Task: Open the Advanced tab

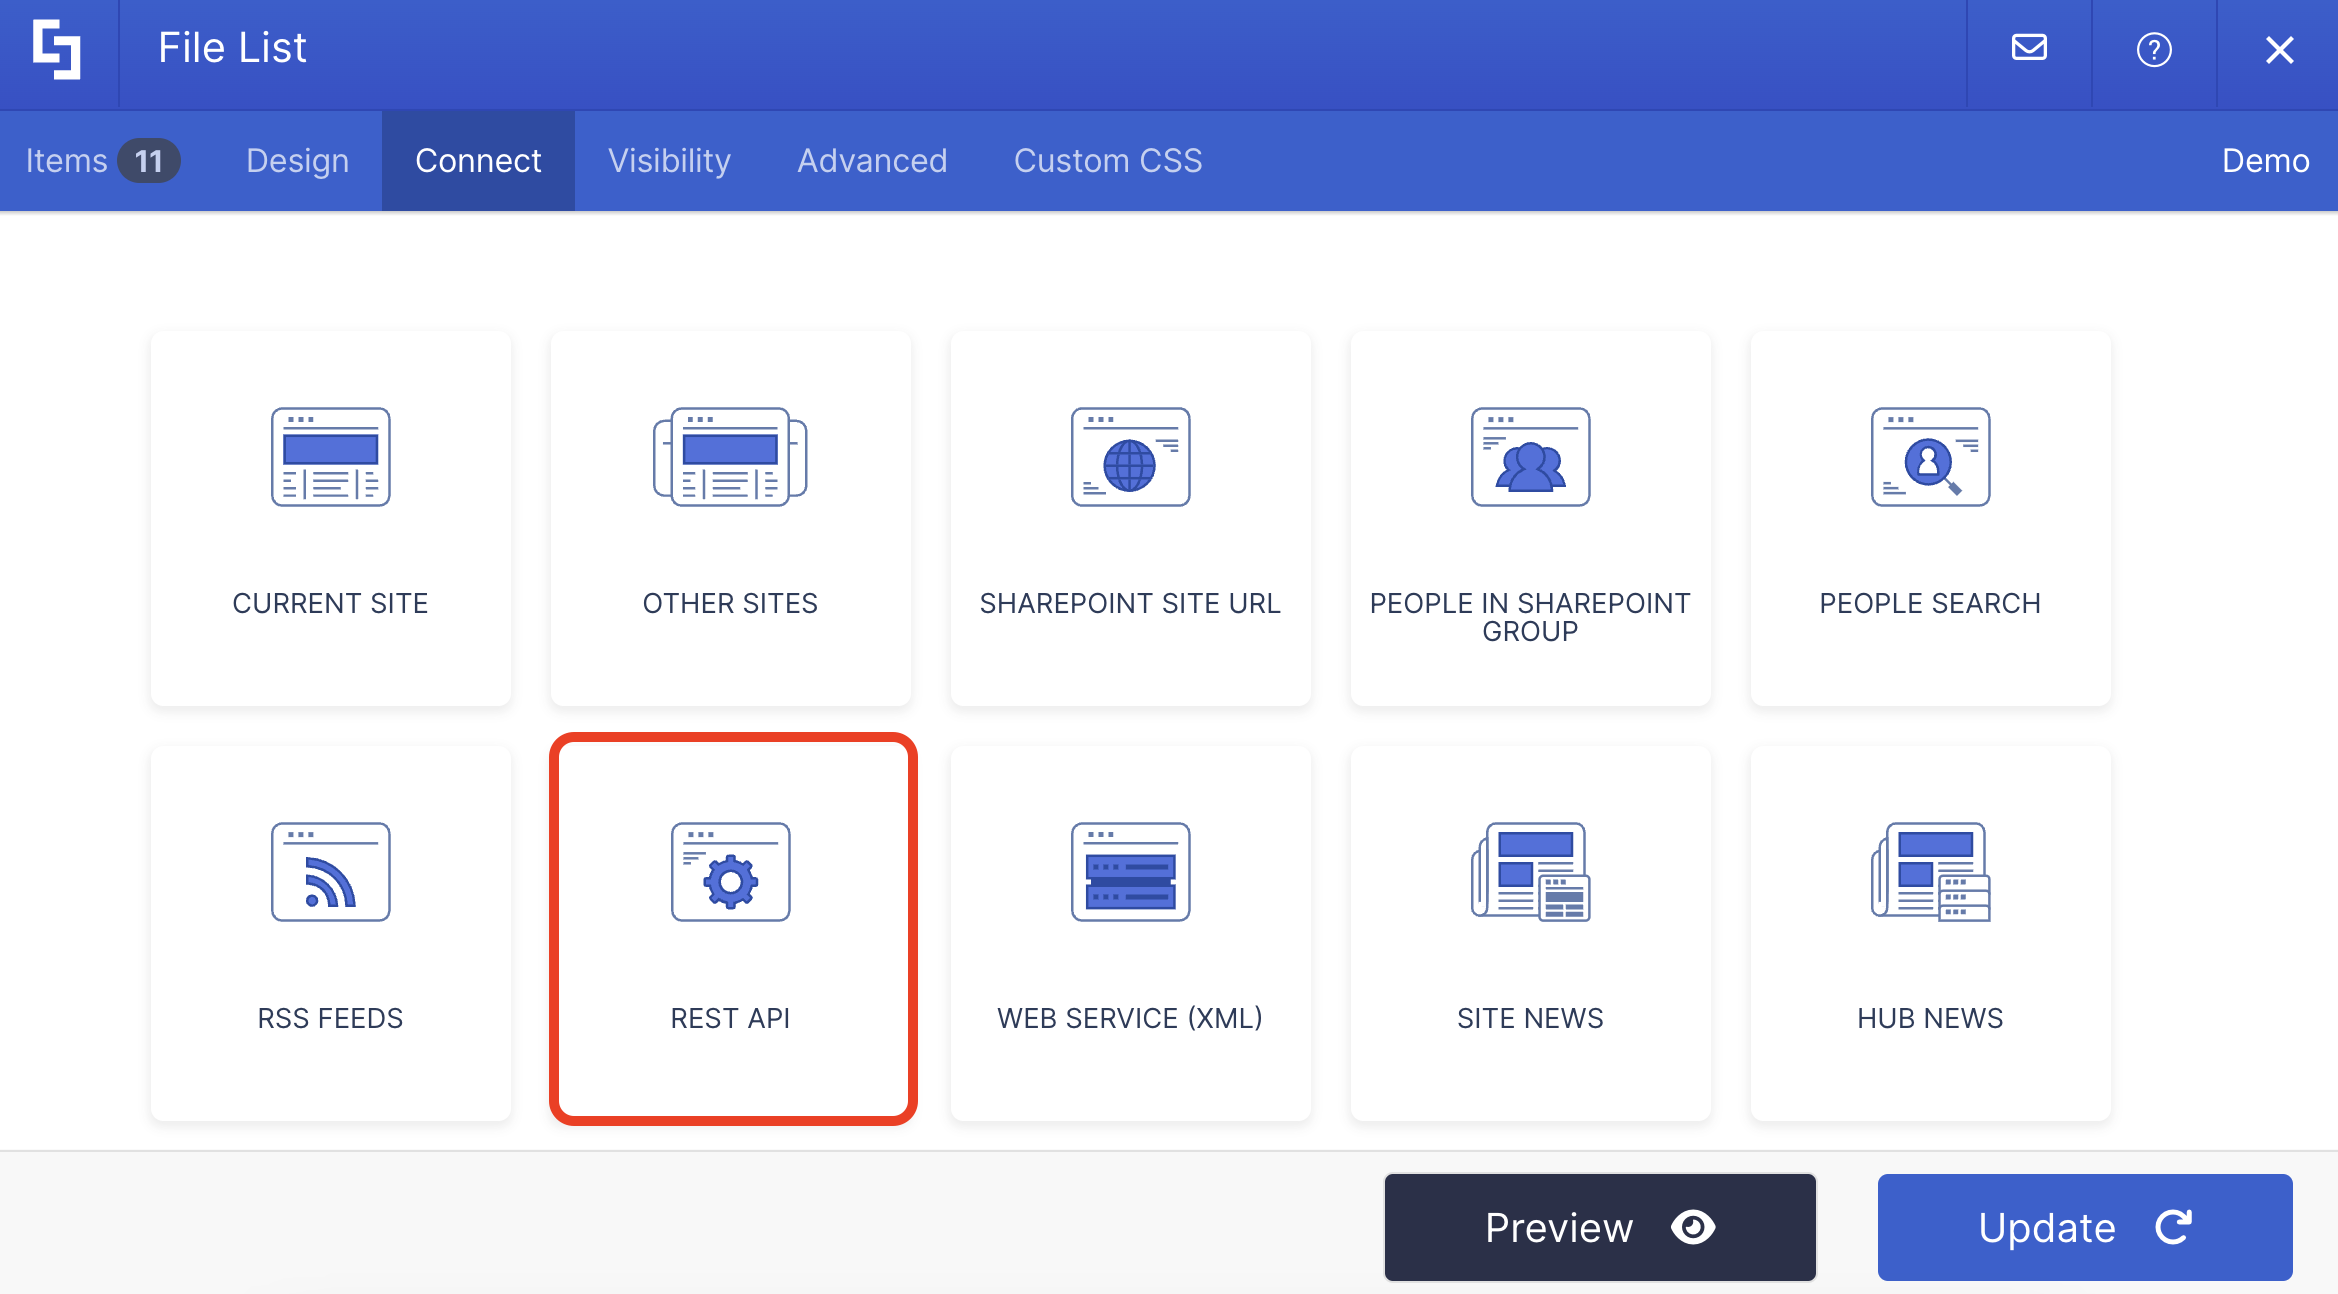Action: coord(872,161)
